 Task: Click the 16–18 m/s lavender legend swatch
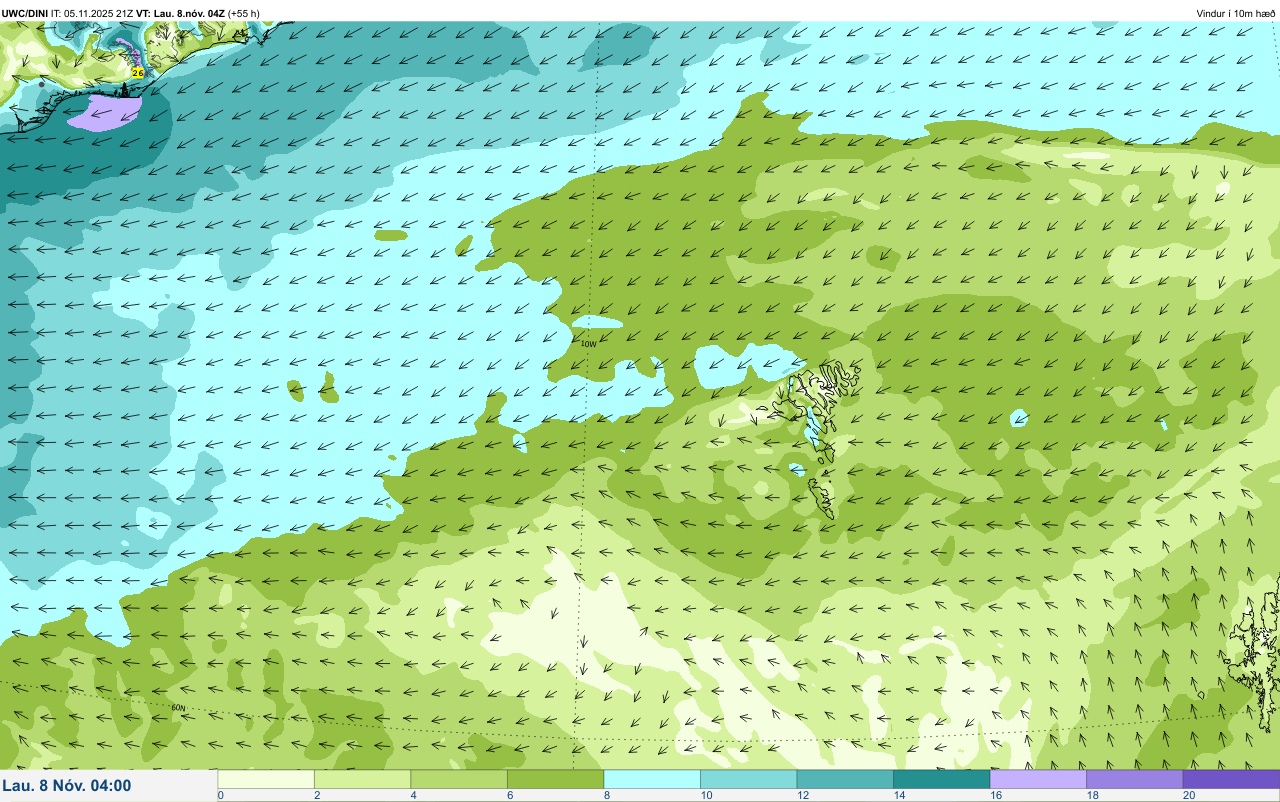[1038, 779]
